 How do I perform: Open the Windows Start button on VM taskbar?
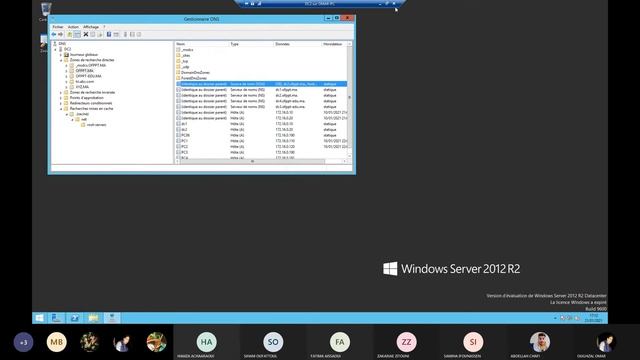(x=40, y=318)
